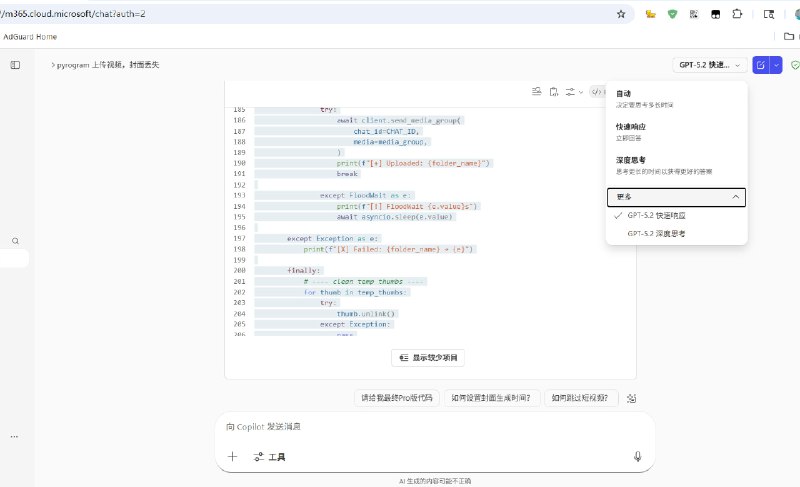This screenshot has width=800, height=487.
Task: Click code line 186 await client.send_media_group
Action: click(398, 120)
